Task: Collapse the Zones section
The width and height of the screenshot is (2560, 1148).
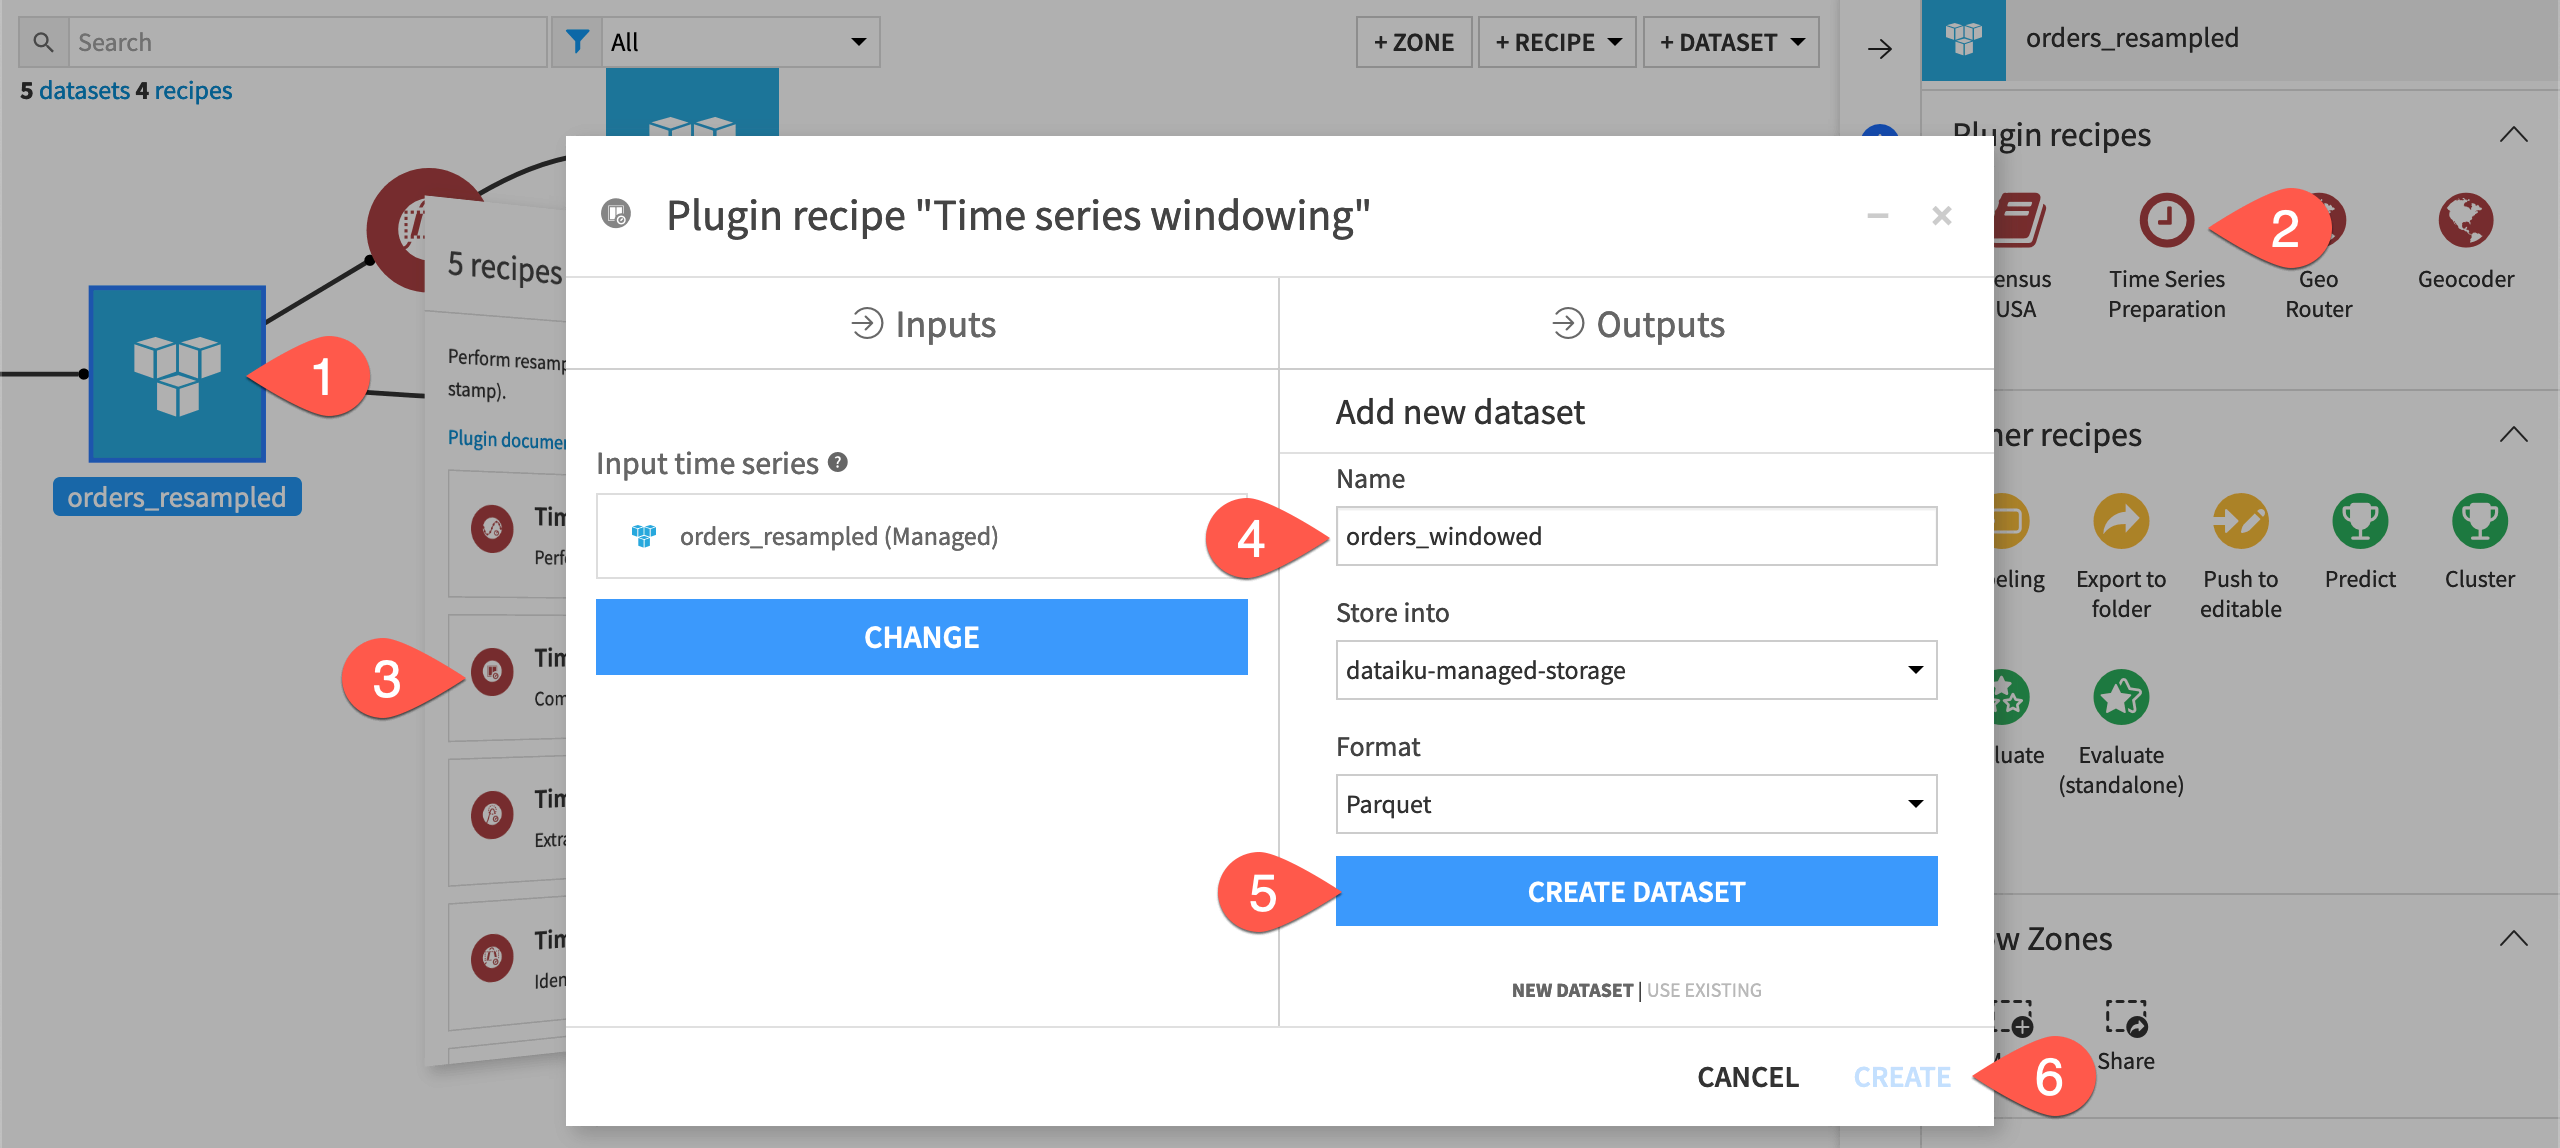Action: tap(2515, 938)
